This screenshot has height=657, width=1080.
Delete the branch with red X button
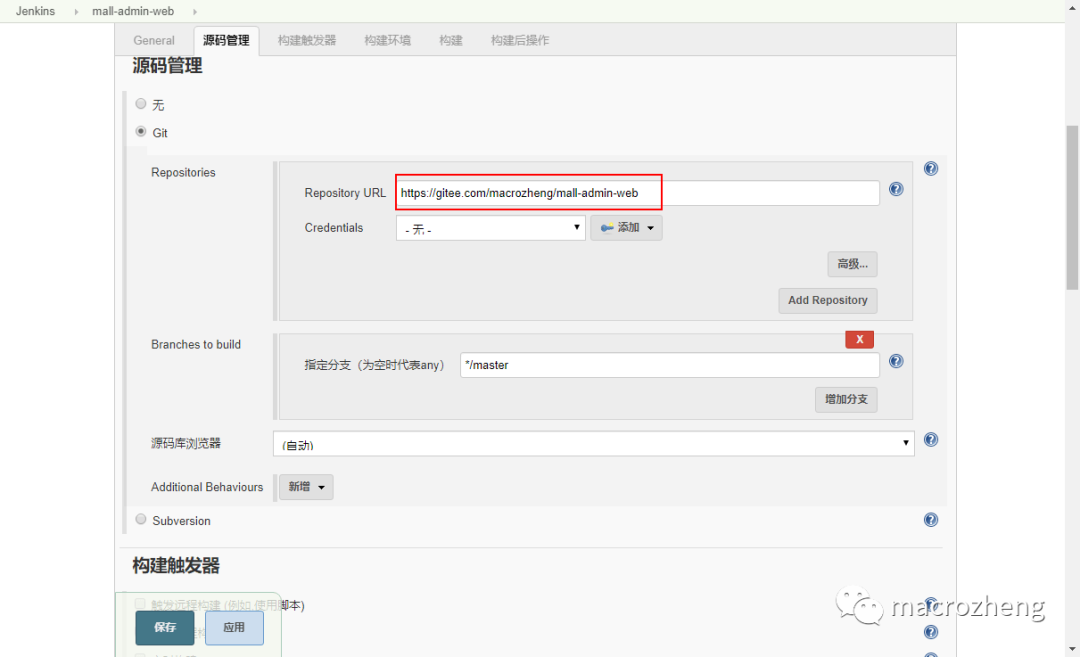pos(859,340)
